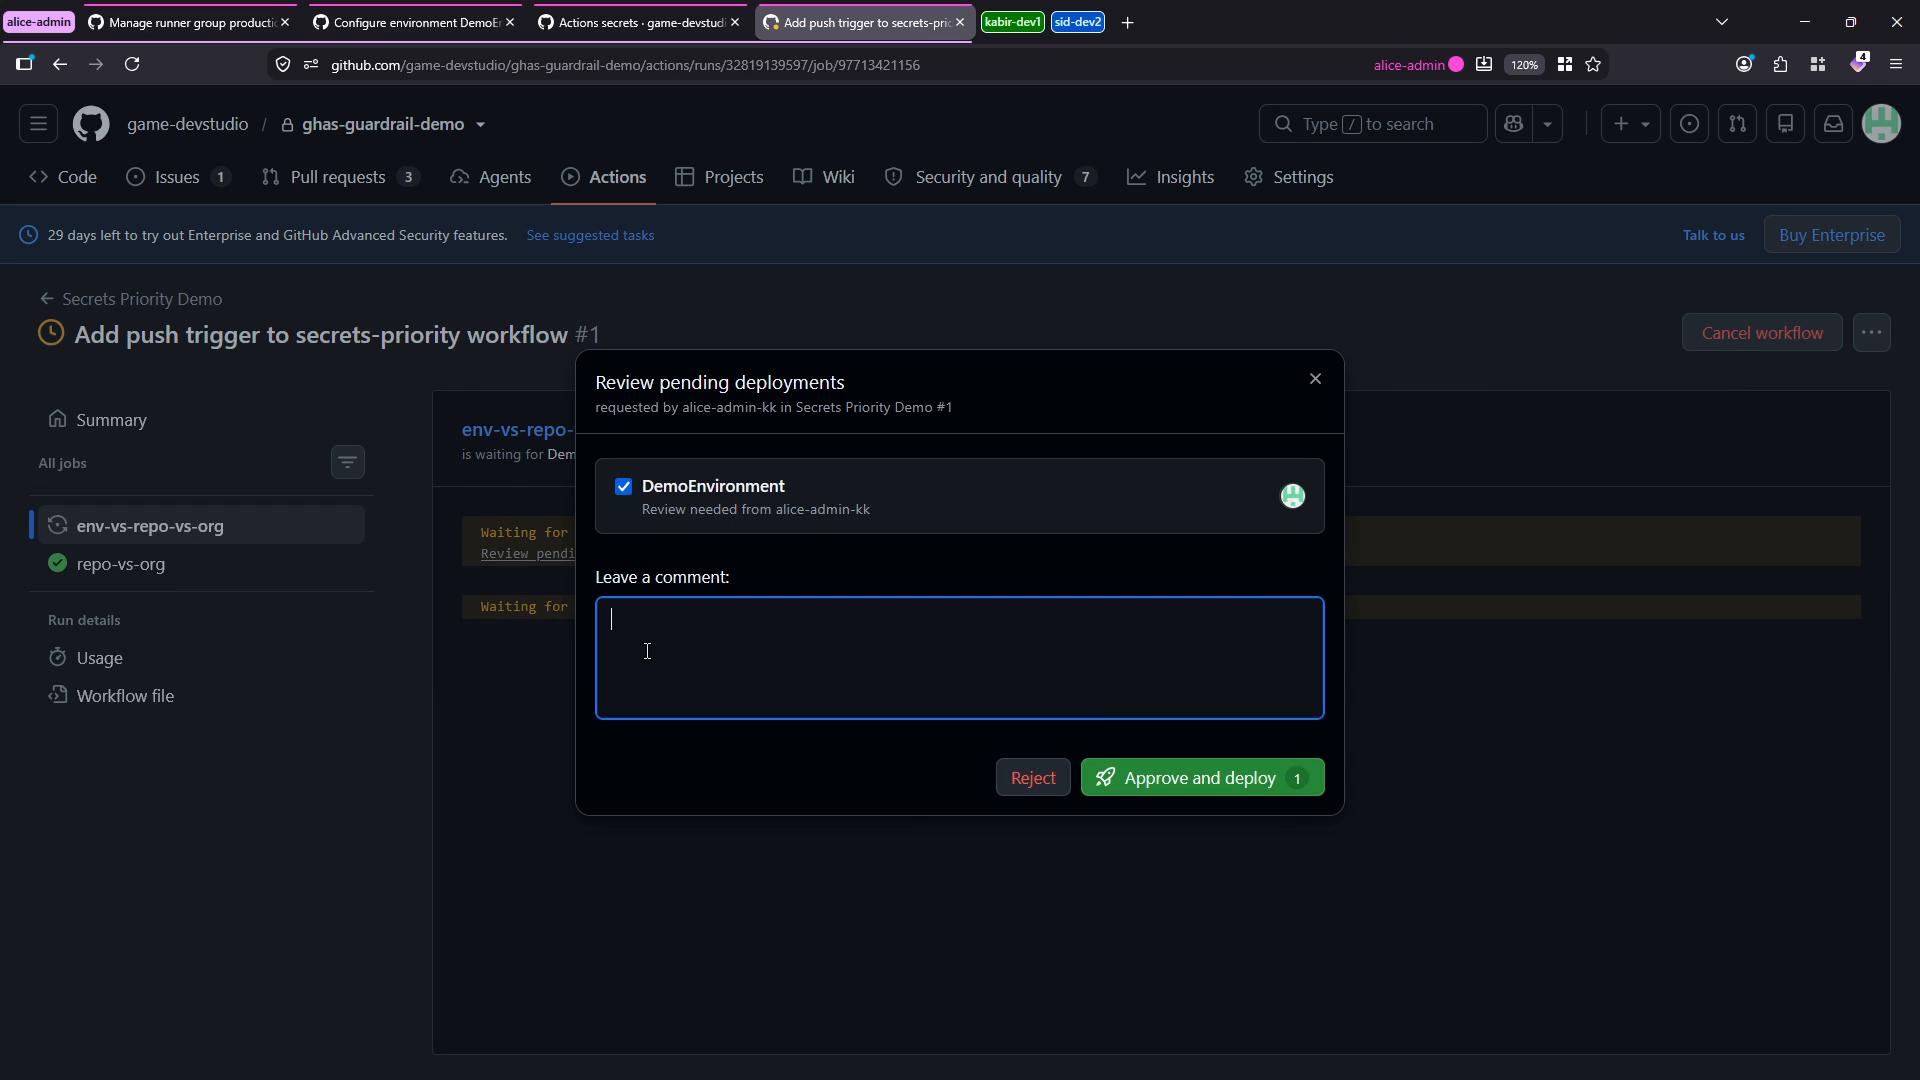Open the workflow run ellipsis options menu
The image size is (1920, 1080).
tap(1871, 333)
